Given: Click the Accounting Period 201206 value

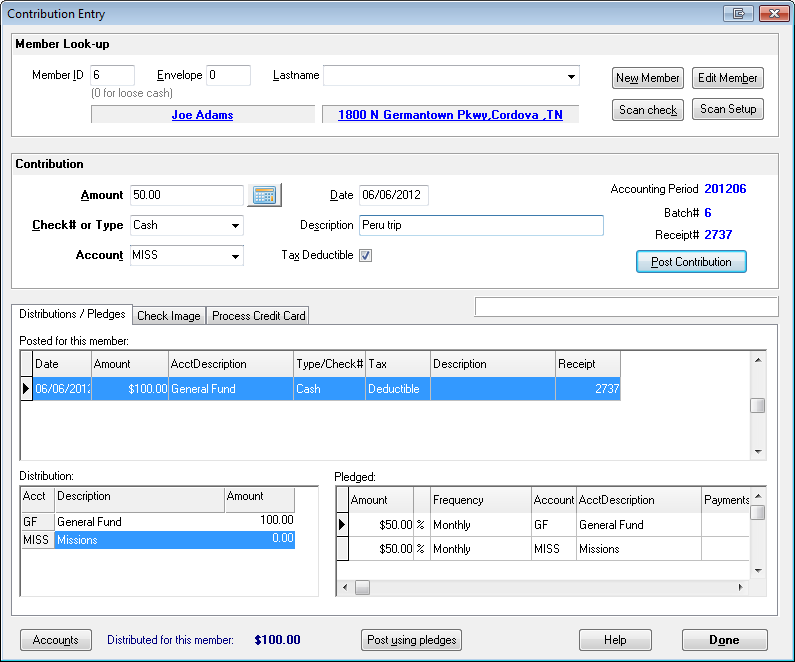Looking at the screenshot, I should [725, 189].
